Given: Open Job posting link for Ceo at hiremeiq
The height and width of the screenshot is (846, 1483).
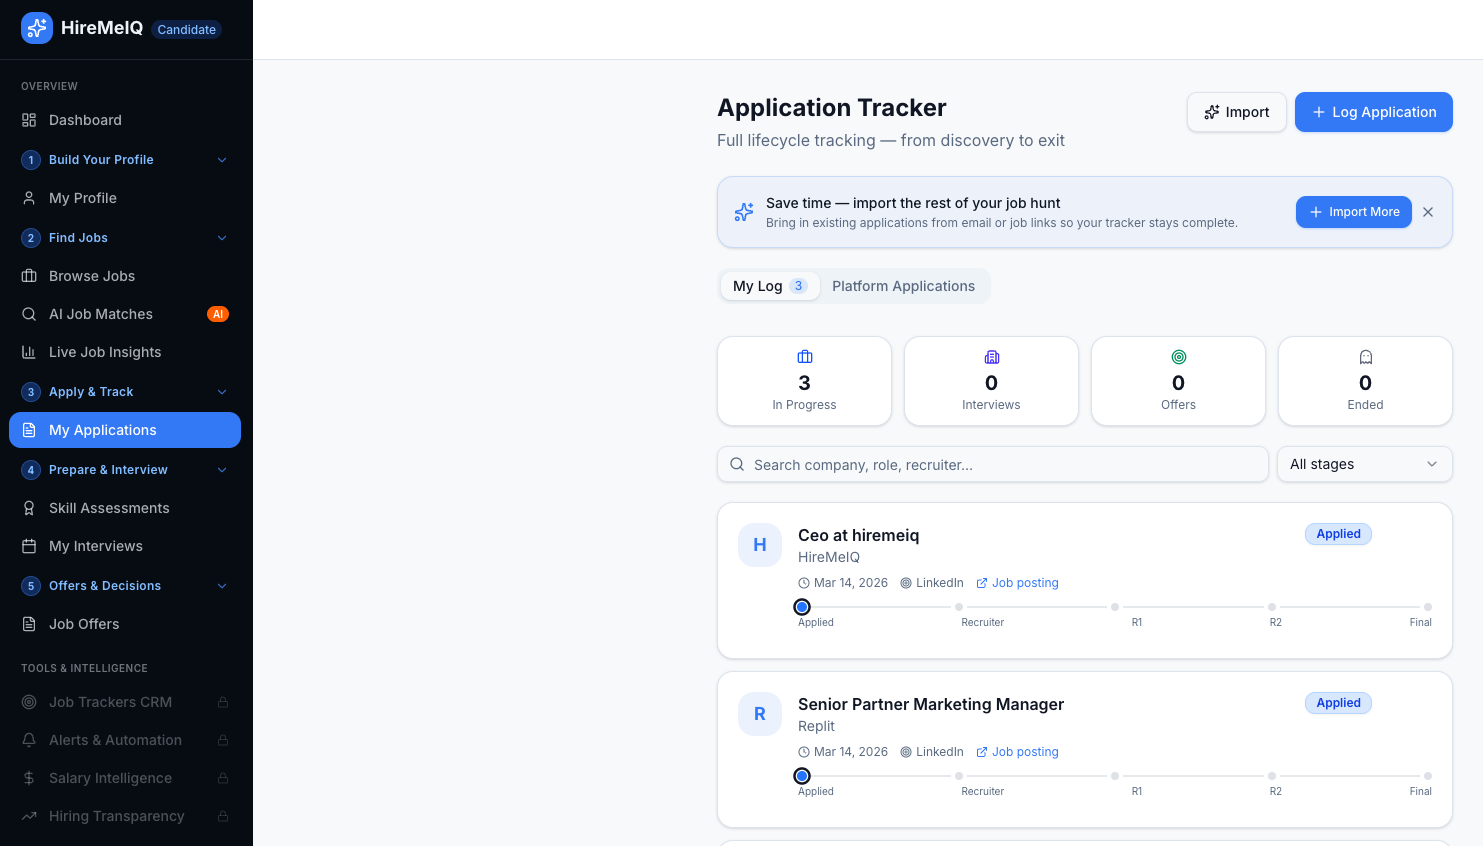Looking at the screenshot, I should click(1017, 583).
